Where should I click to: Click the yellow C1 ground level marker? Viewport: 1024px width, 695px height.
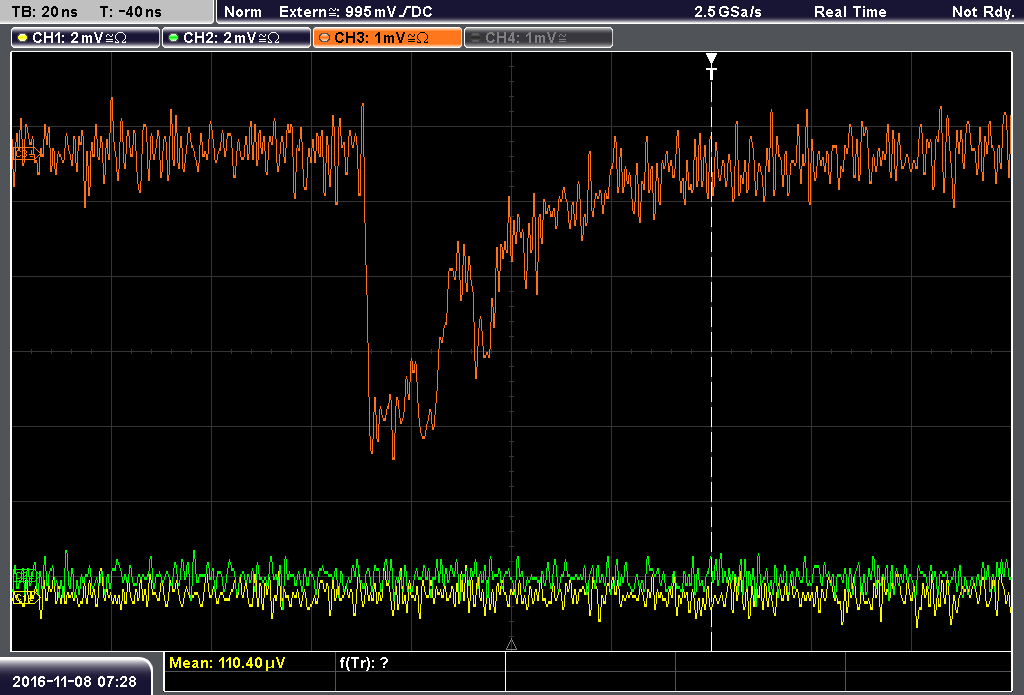point(25,597)
